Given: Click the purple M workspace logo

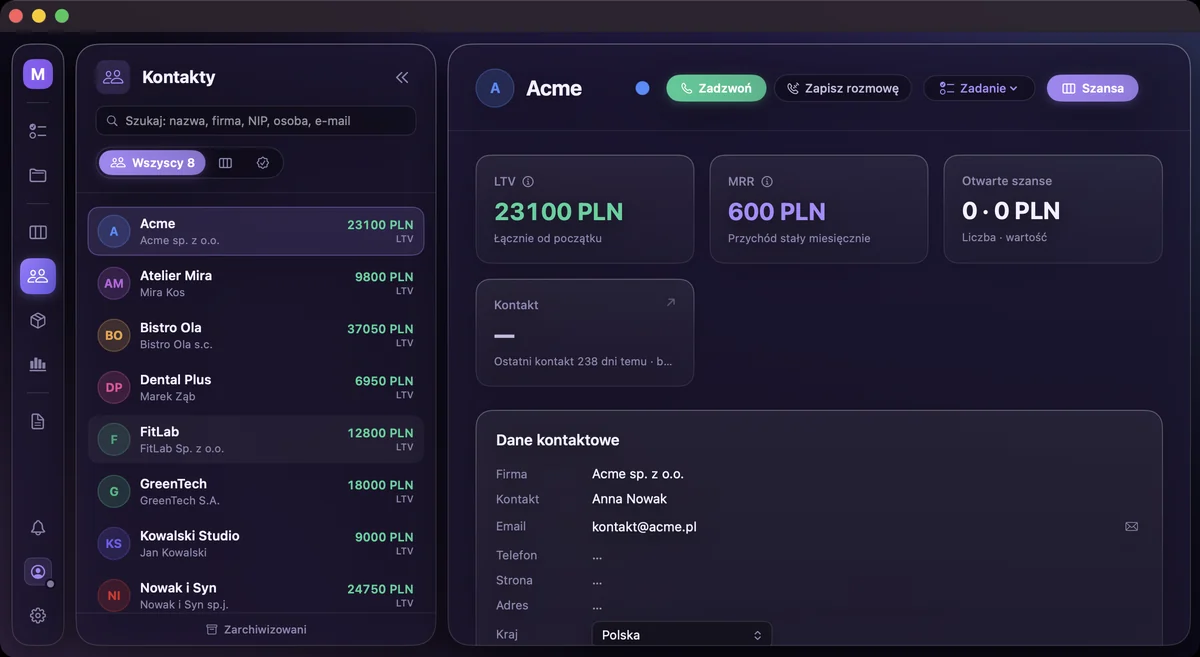Looking at the screenshot, I should coord(38,74).
